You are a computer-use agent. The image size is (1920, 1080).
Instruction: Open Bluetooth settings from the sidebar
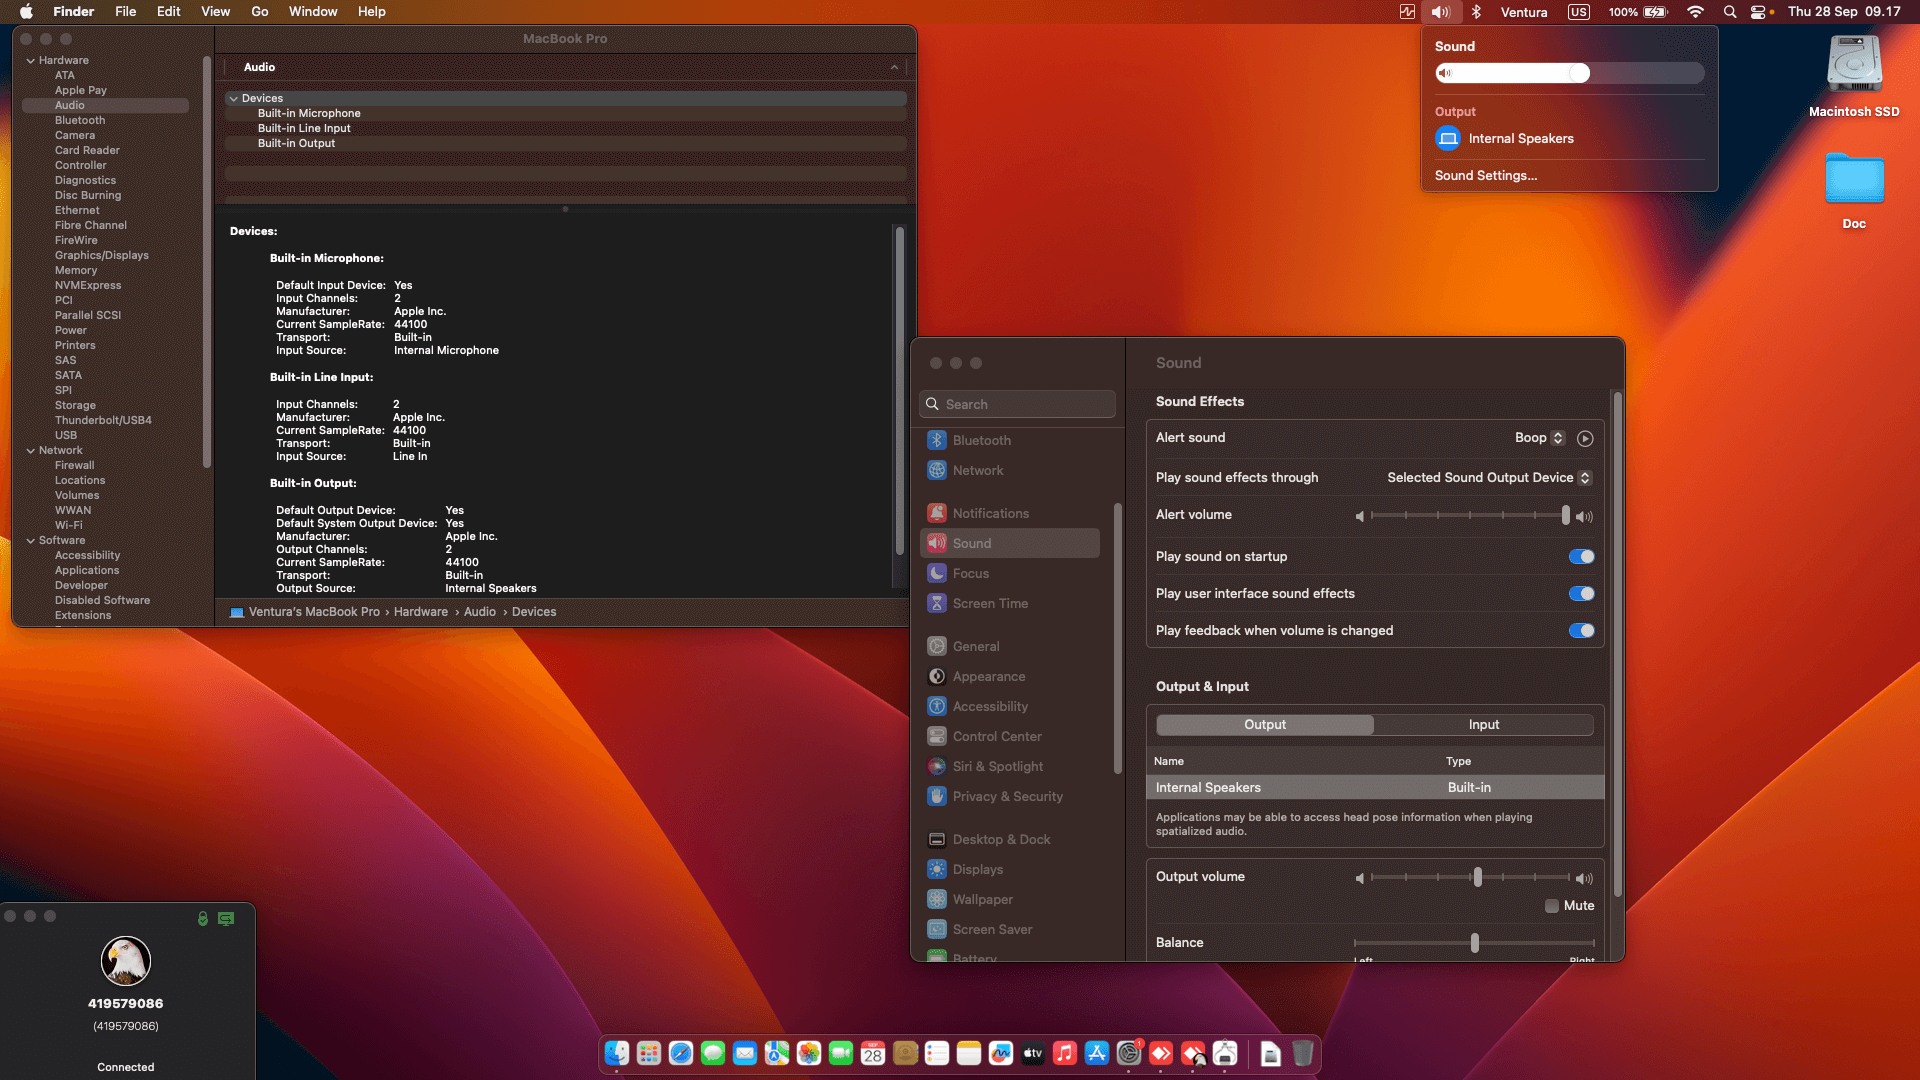pyautogui.click(x=981, y=440)
